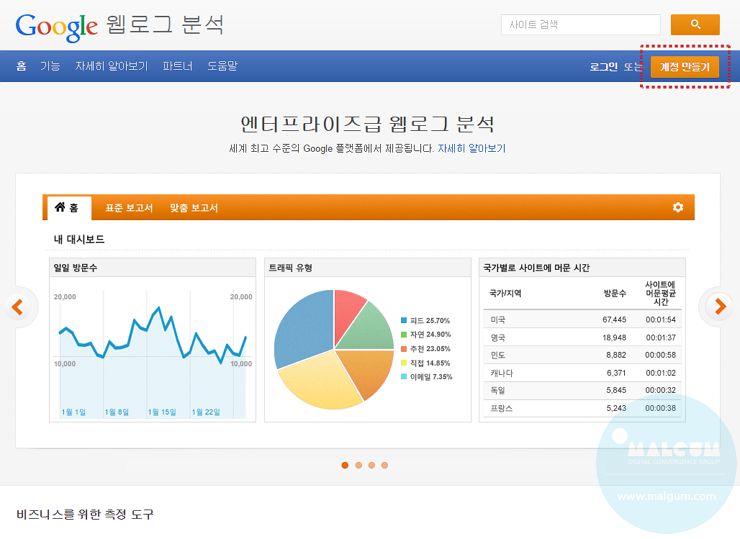
Task: Click the Google logo
Action: (x=57, y=27)
